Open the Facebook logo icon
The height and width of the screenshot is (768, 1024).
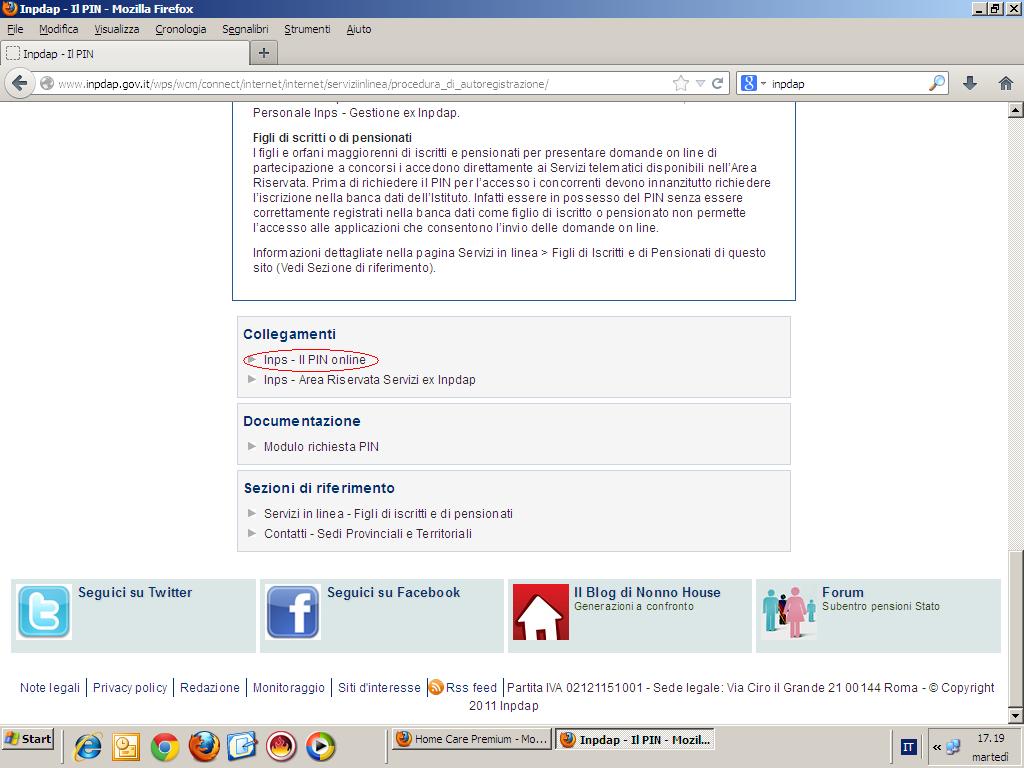pos(293,612)
